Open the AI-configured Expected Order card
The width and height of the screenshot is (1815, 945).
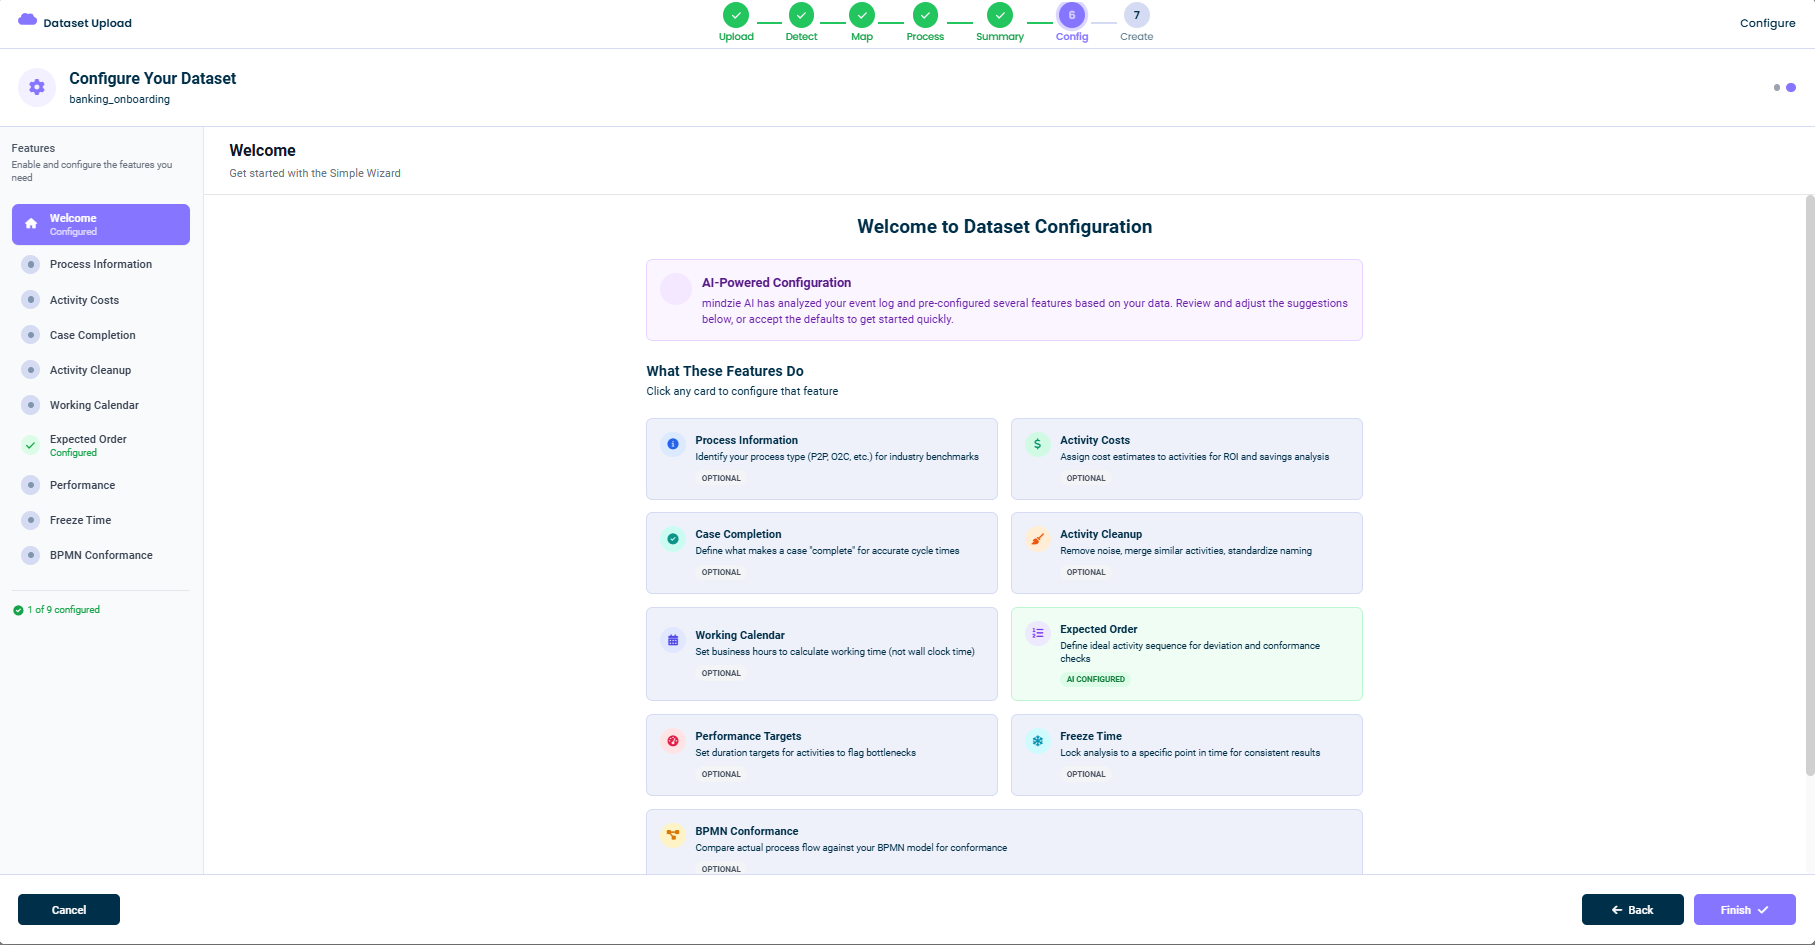(x=1187, y=654)
